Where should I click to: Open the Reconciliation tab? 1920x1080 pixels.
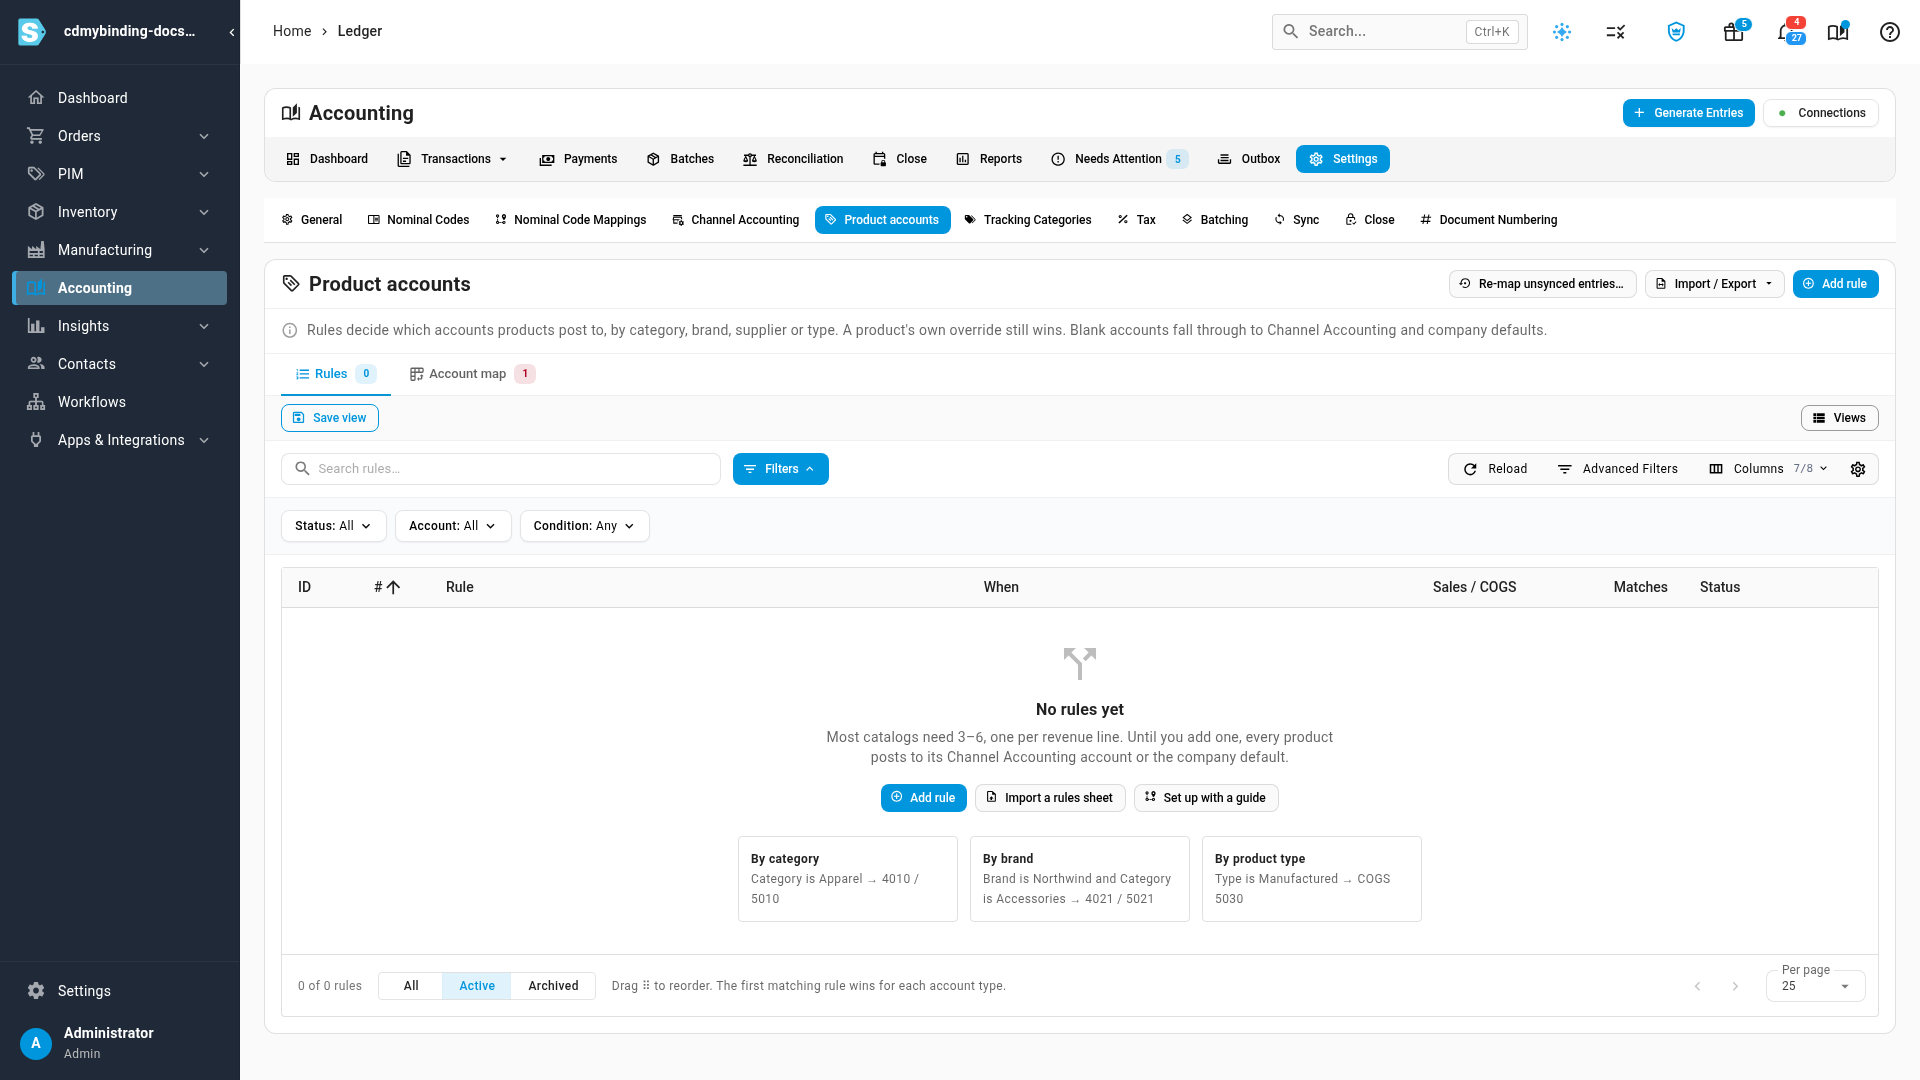tap(793, 159)
